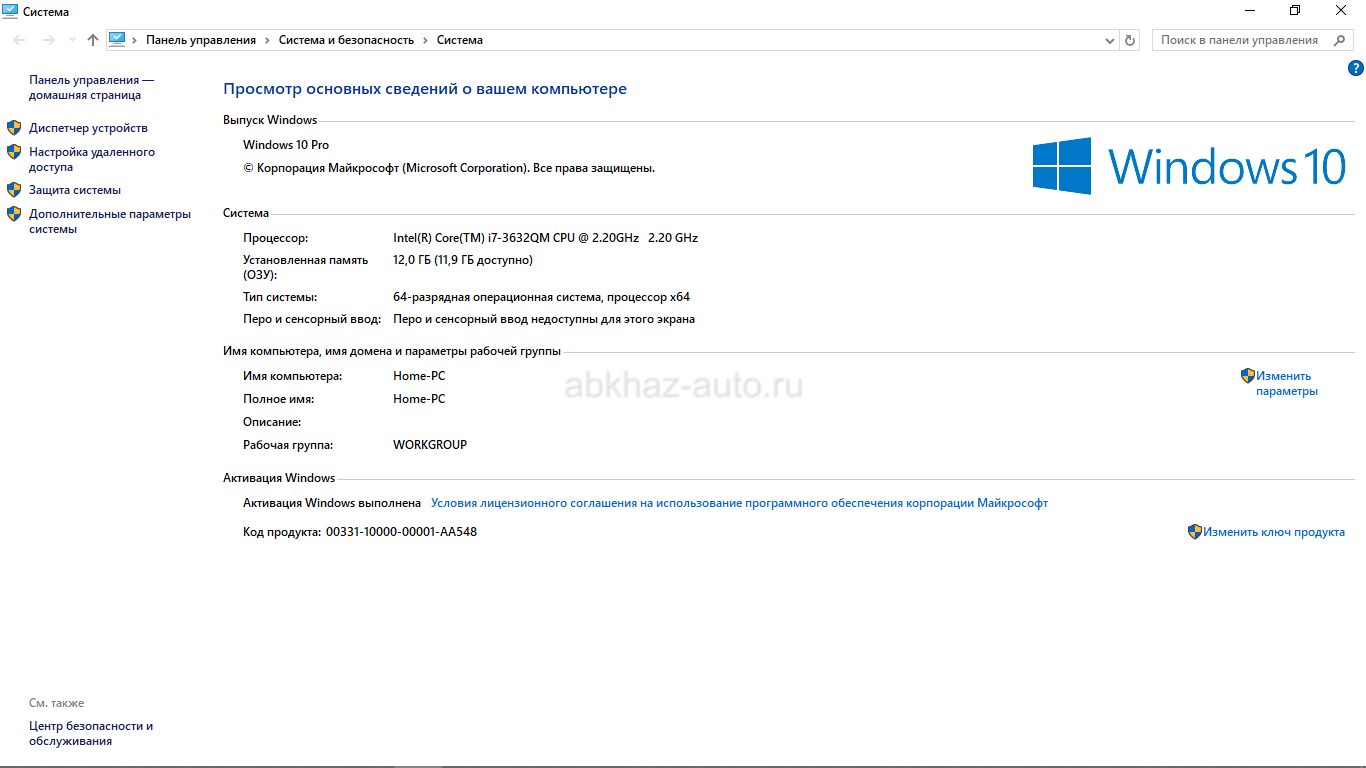Click the computer icon in the address bar

[x=118, y=40]
